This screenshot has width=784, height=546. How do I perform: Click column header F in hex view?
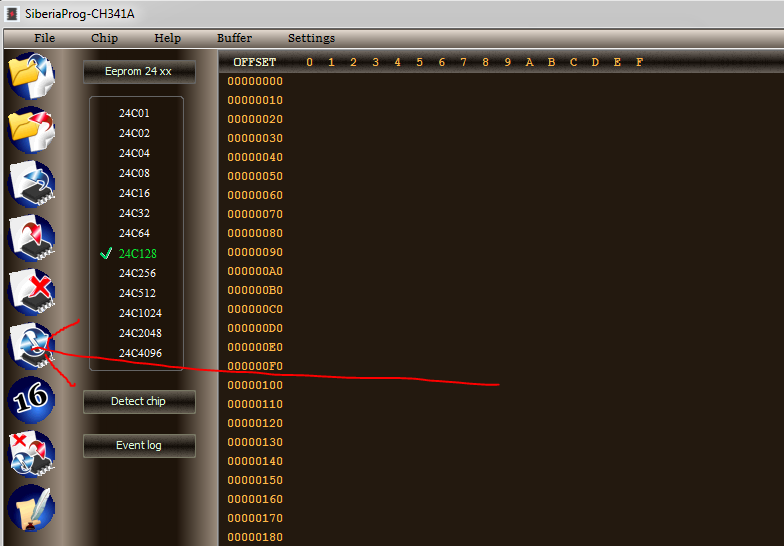[640, 62]
